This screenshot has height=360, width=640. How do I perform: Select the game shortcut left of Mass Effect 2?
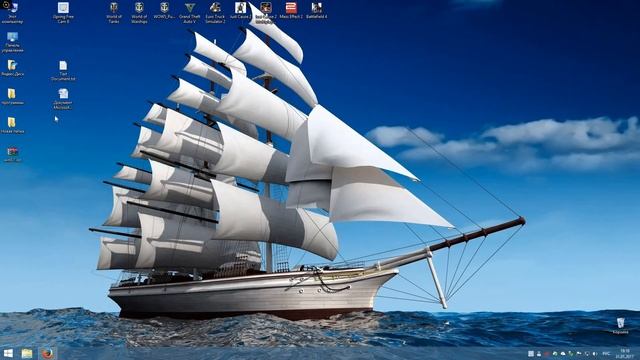(x=266, y=12)
